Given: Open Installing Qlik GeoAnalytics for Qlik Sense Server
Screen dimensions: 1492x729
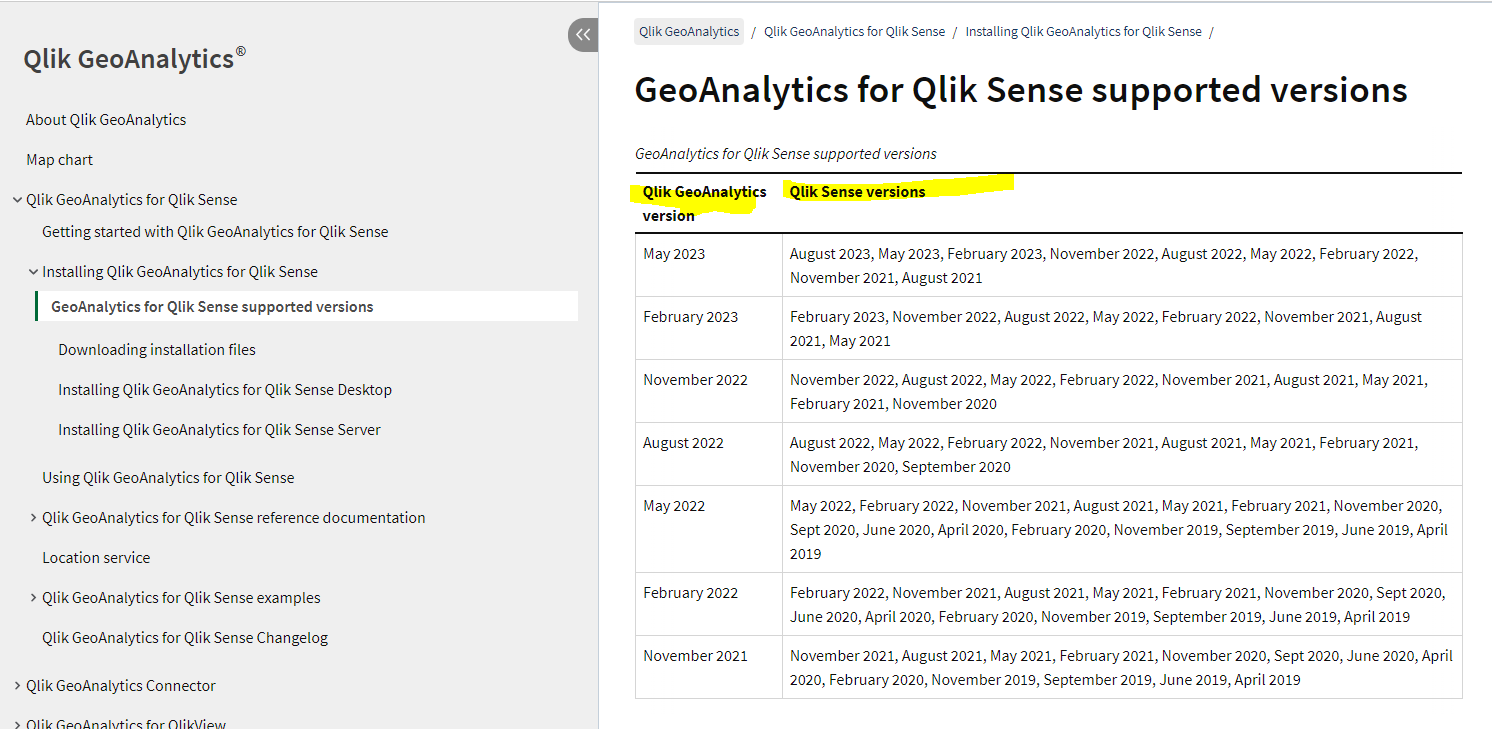Looking at the screenshot, I should coord(220,429).
